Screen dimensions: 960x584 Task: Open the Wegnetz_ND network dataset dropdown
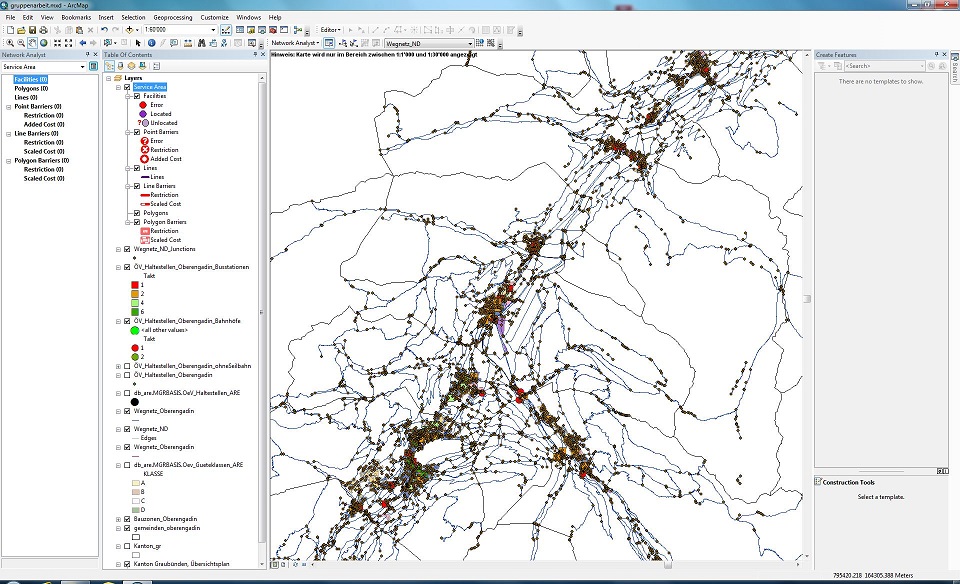469,43
